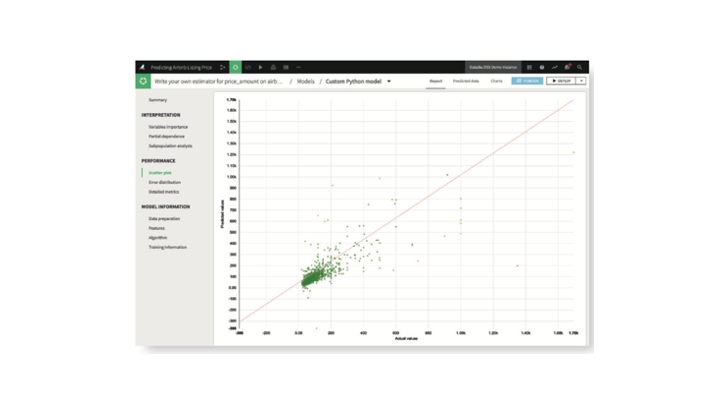The height and width of the screenshot is (405, 720).
Task: Open the more options ellipsis in top bar
Action: coord(298,67)
